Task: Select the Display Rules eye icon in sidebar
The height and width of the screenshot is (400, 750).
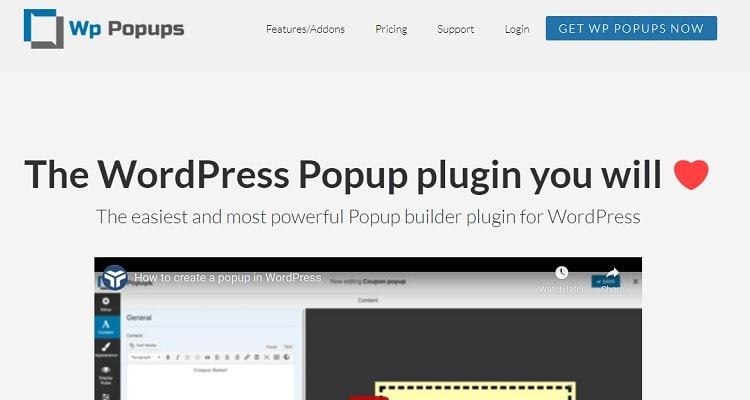Action: (106, 374)
